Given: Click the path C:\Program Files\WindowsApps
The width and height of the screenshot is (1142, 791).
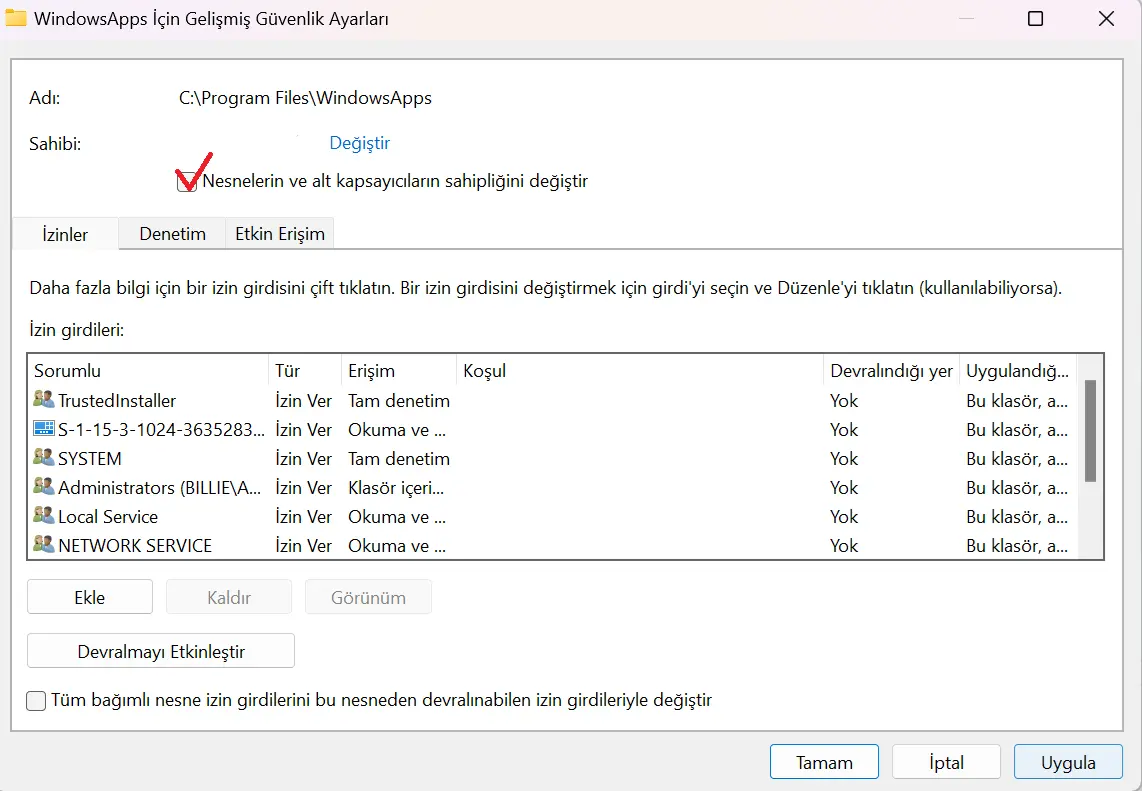Looking at the screenshot, I should coord(305,98).
